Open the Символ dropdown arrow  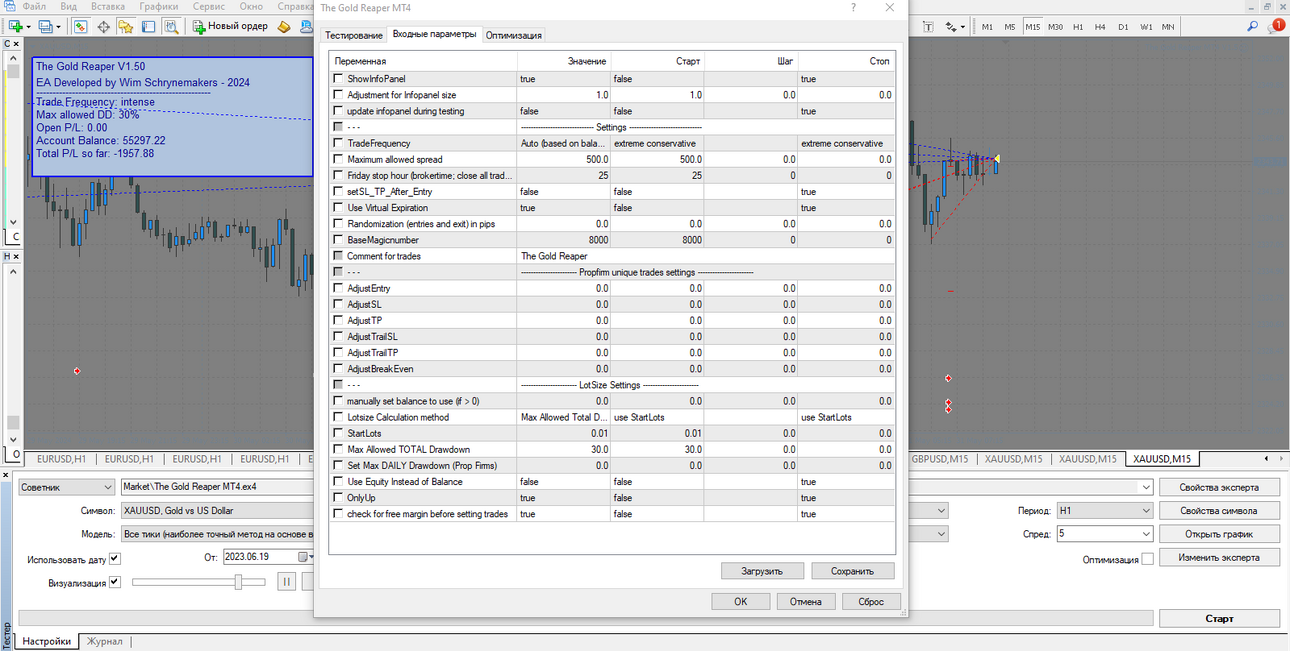tap(940, 510)
